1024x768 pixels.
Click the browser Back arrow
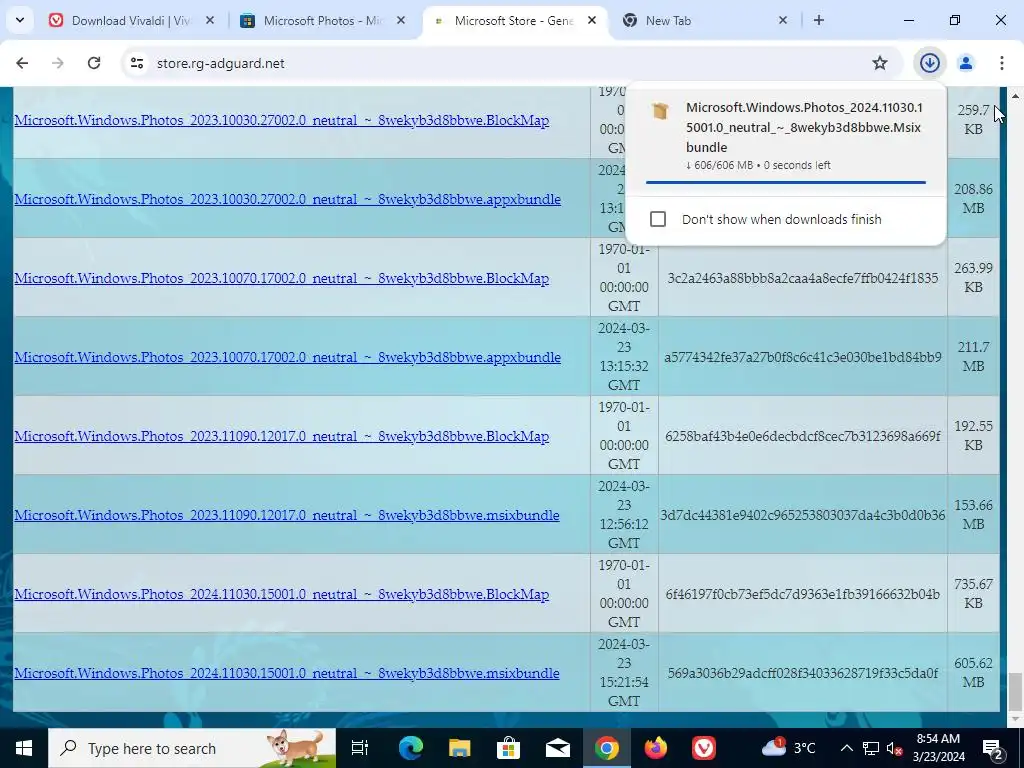pos(22,63)
